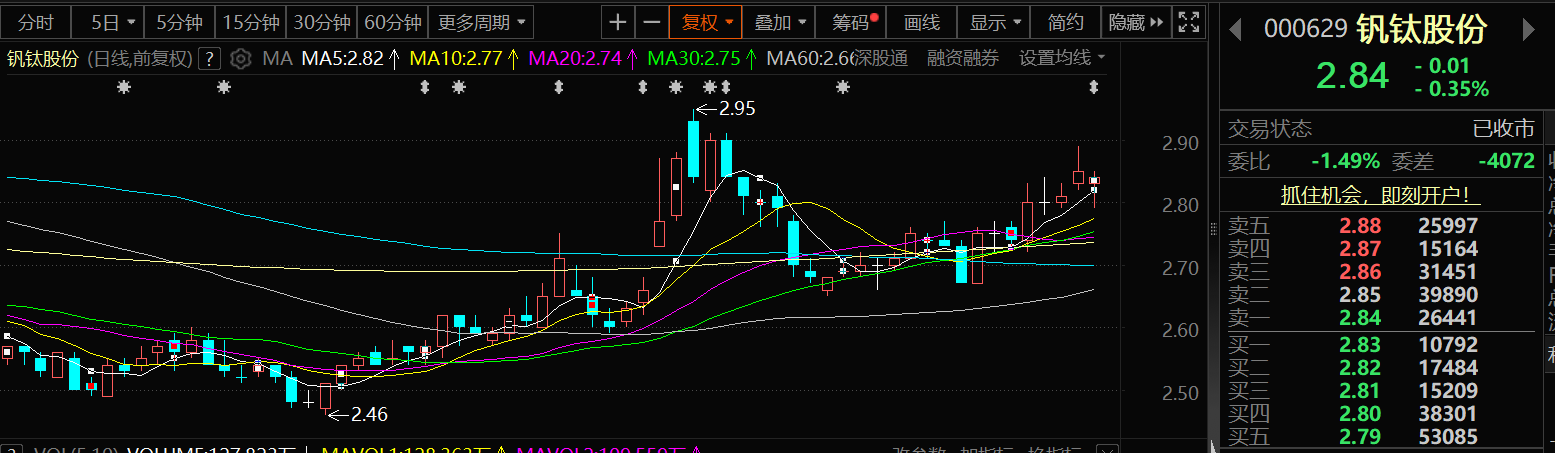Click the 隐藏 hide panel button
Image resolution: width=1555 pixels, height=453 pixels.
pos(1135,22)
